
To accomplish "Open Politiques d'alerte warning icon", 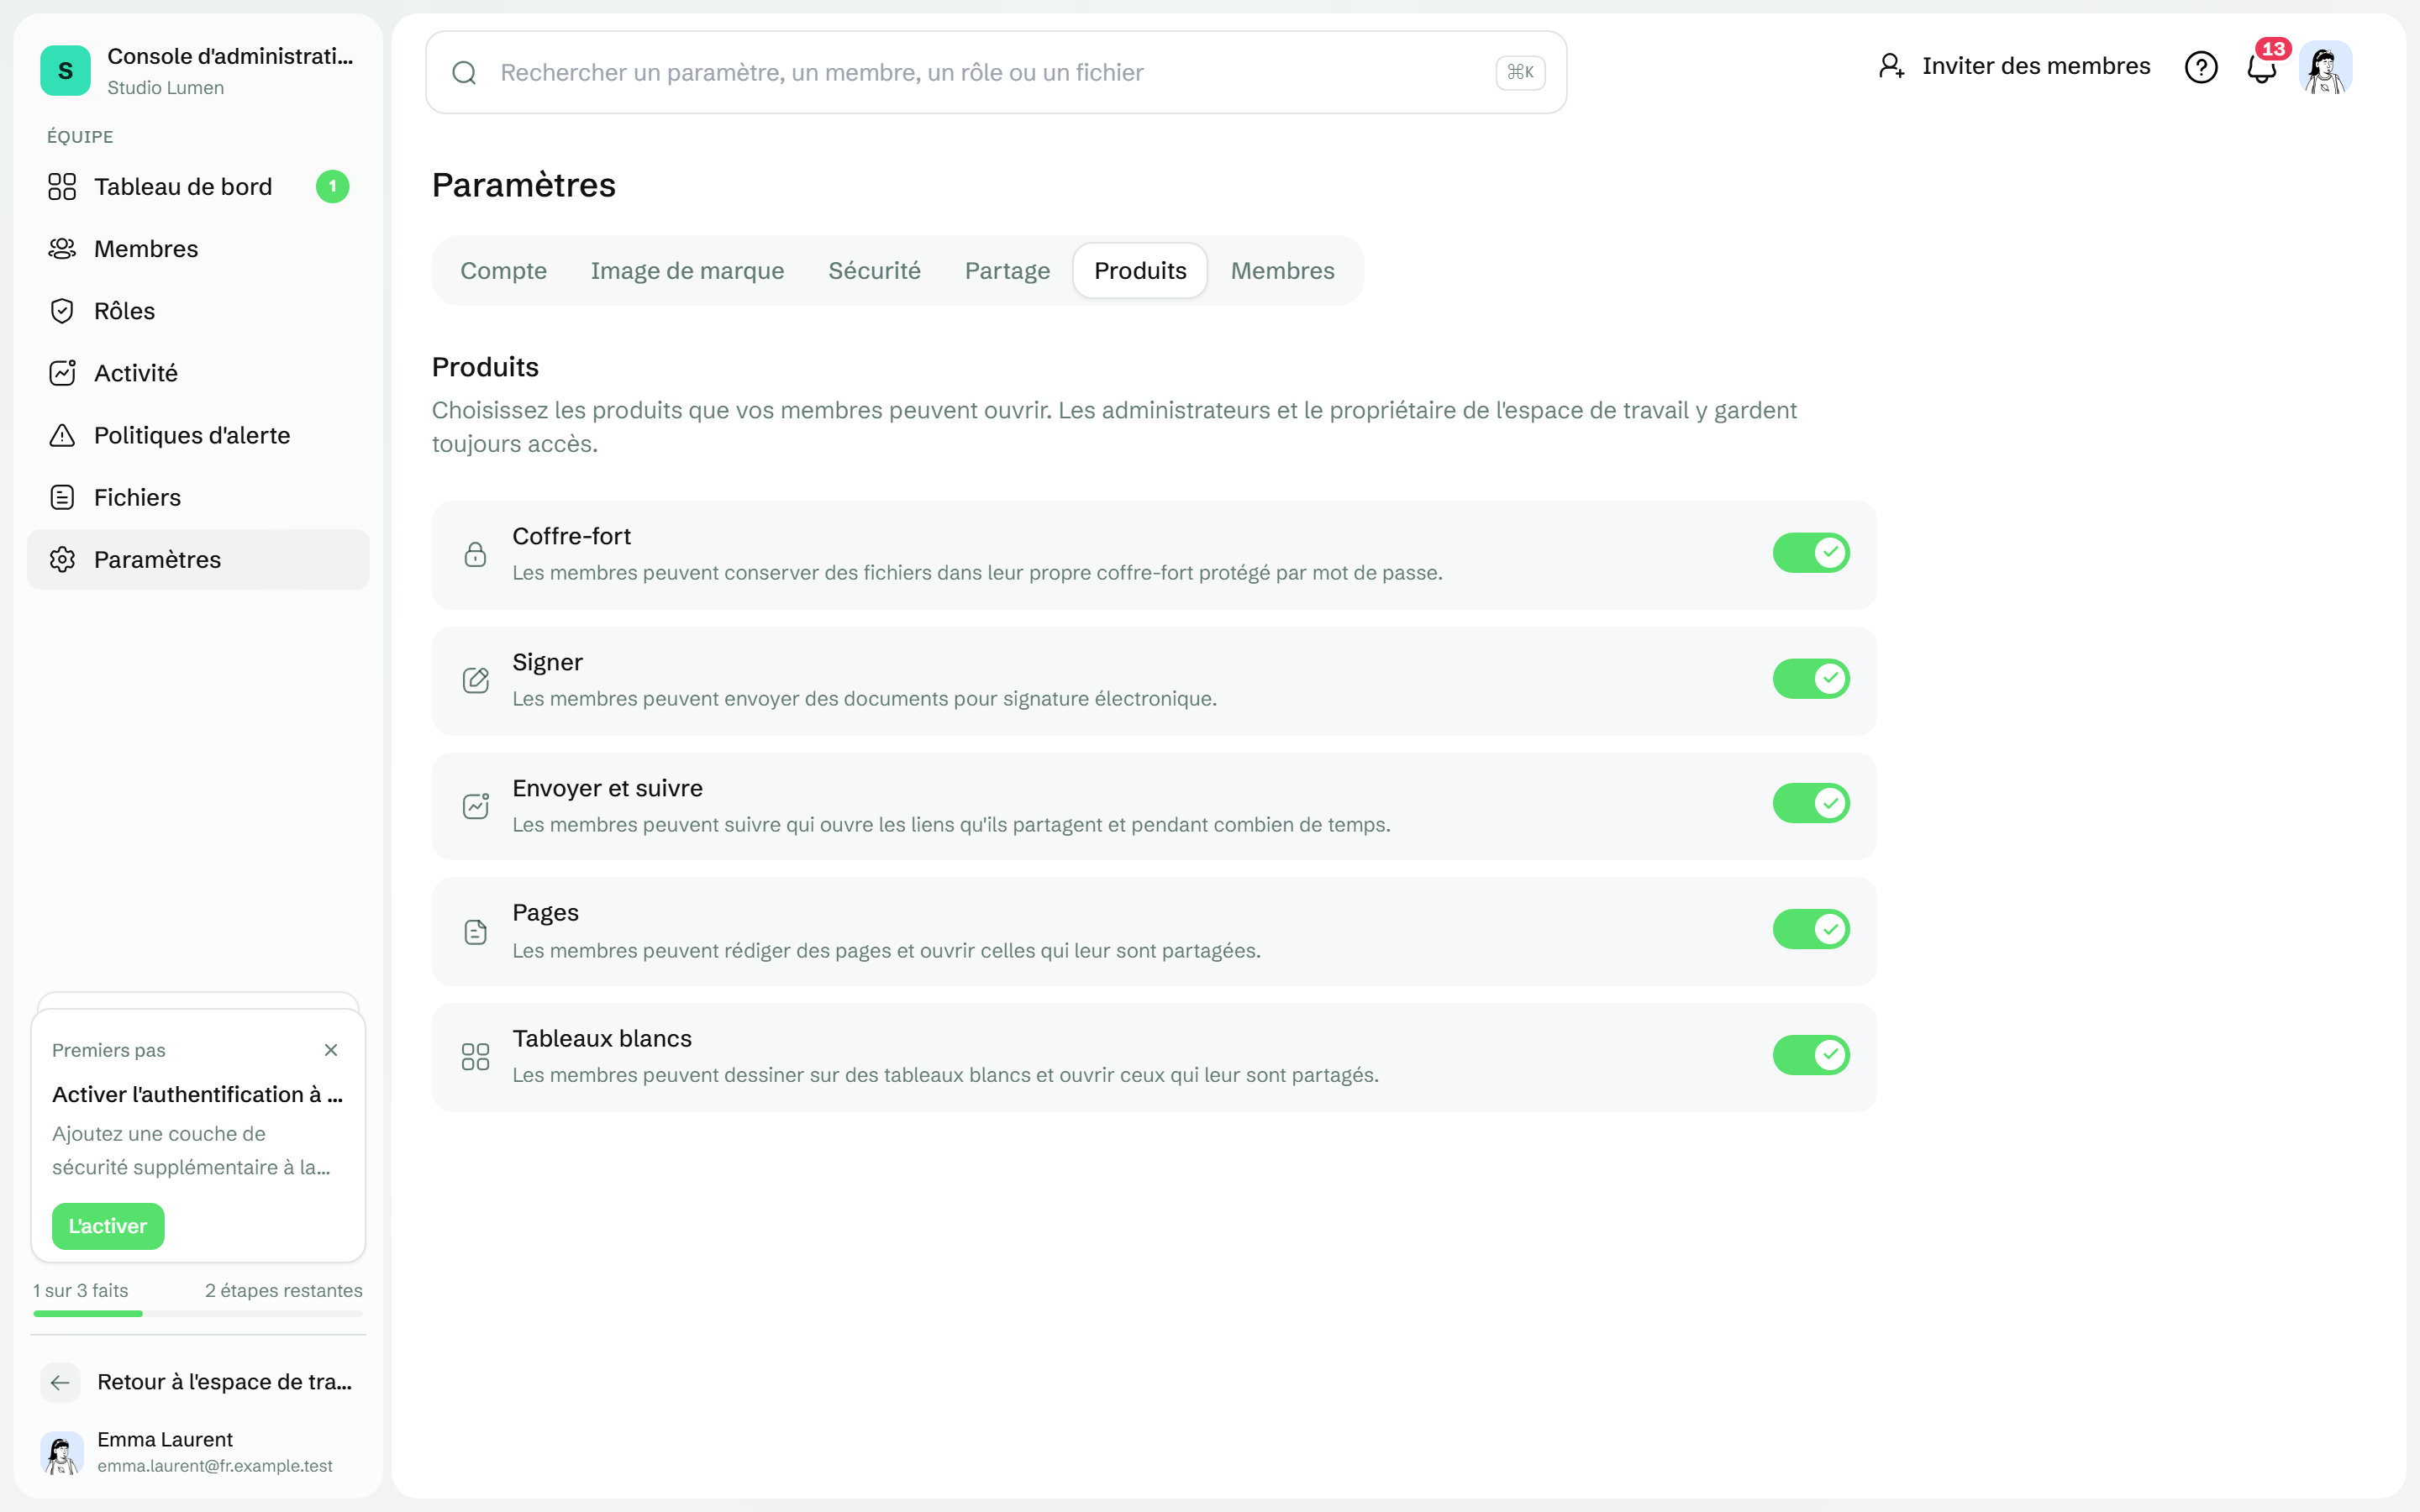I will (62, 435).
